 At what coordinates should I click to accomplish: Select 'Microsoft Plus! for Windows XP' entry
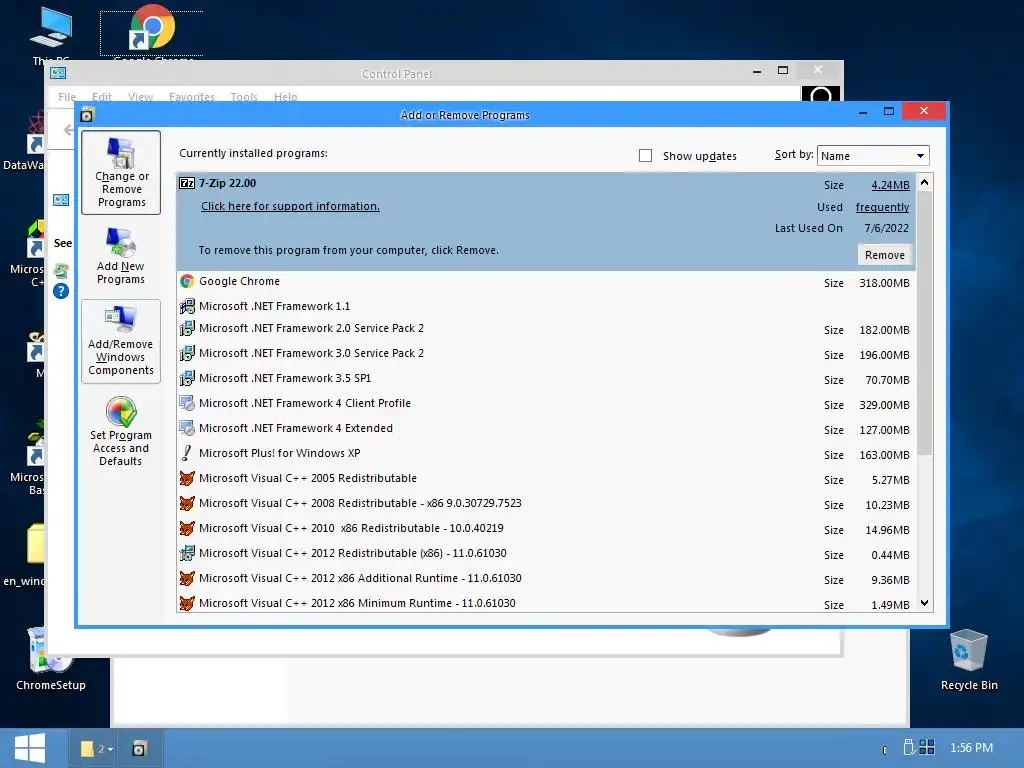280,453
